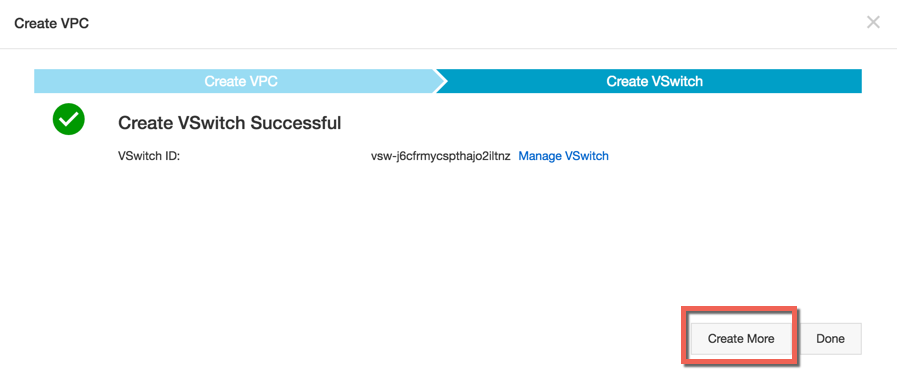This screenshot has width=897, height=385.
Task: Click the vsw-j6cfrmycspthajo2iltnz ID text
Action: [x=440, y=156]
